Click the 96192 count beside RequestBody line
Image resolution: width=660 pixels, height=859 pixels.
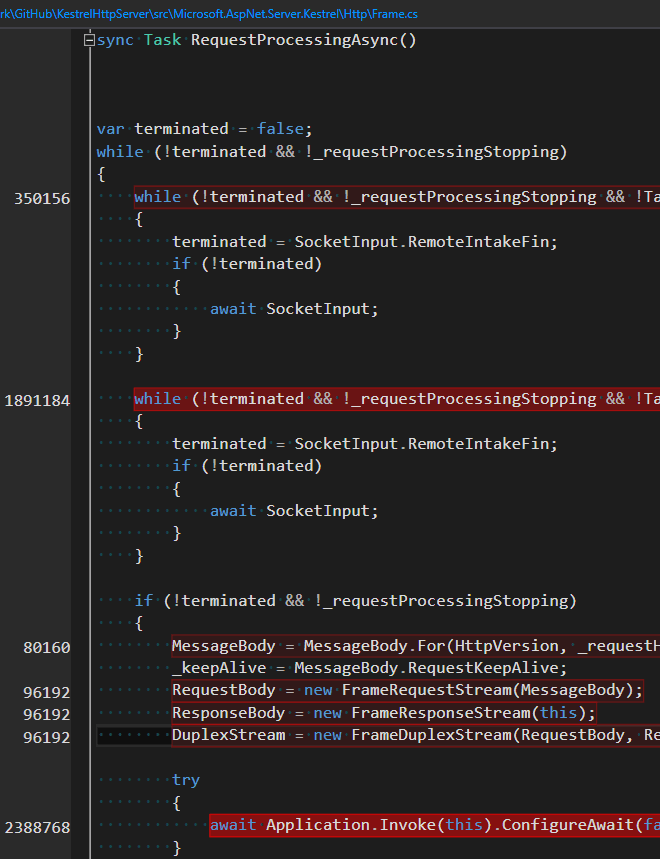click(47, 693)
